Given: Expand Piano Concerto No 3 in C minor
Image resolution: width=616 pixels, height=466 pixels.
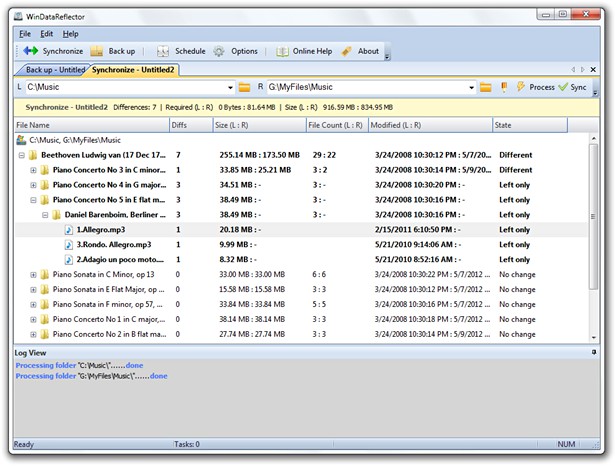Looking at the screenshot, I should tap(33, 171).
